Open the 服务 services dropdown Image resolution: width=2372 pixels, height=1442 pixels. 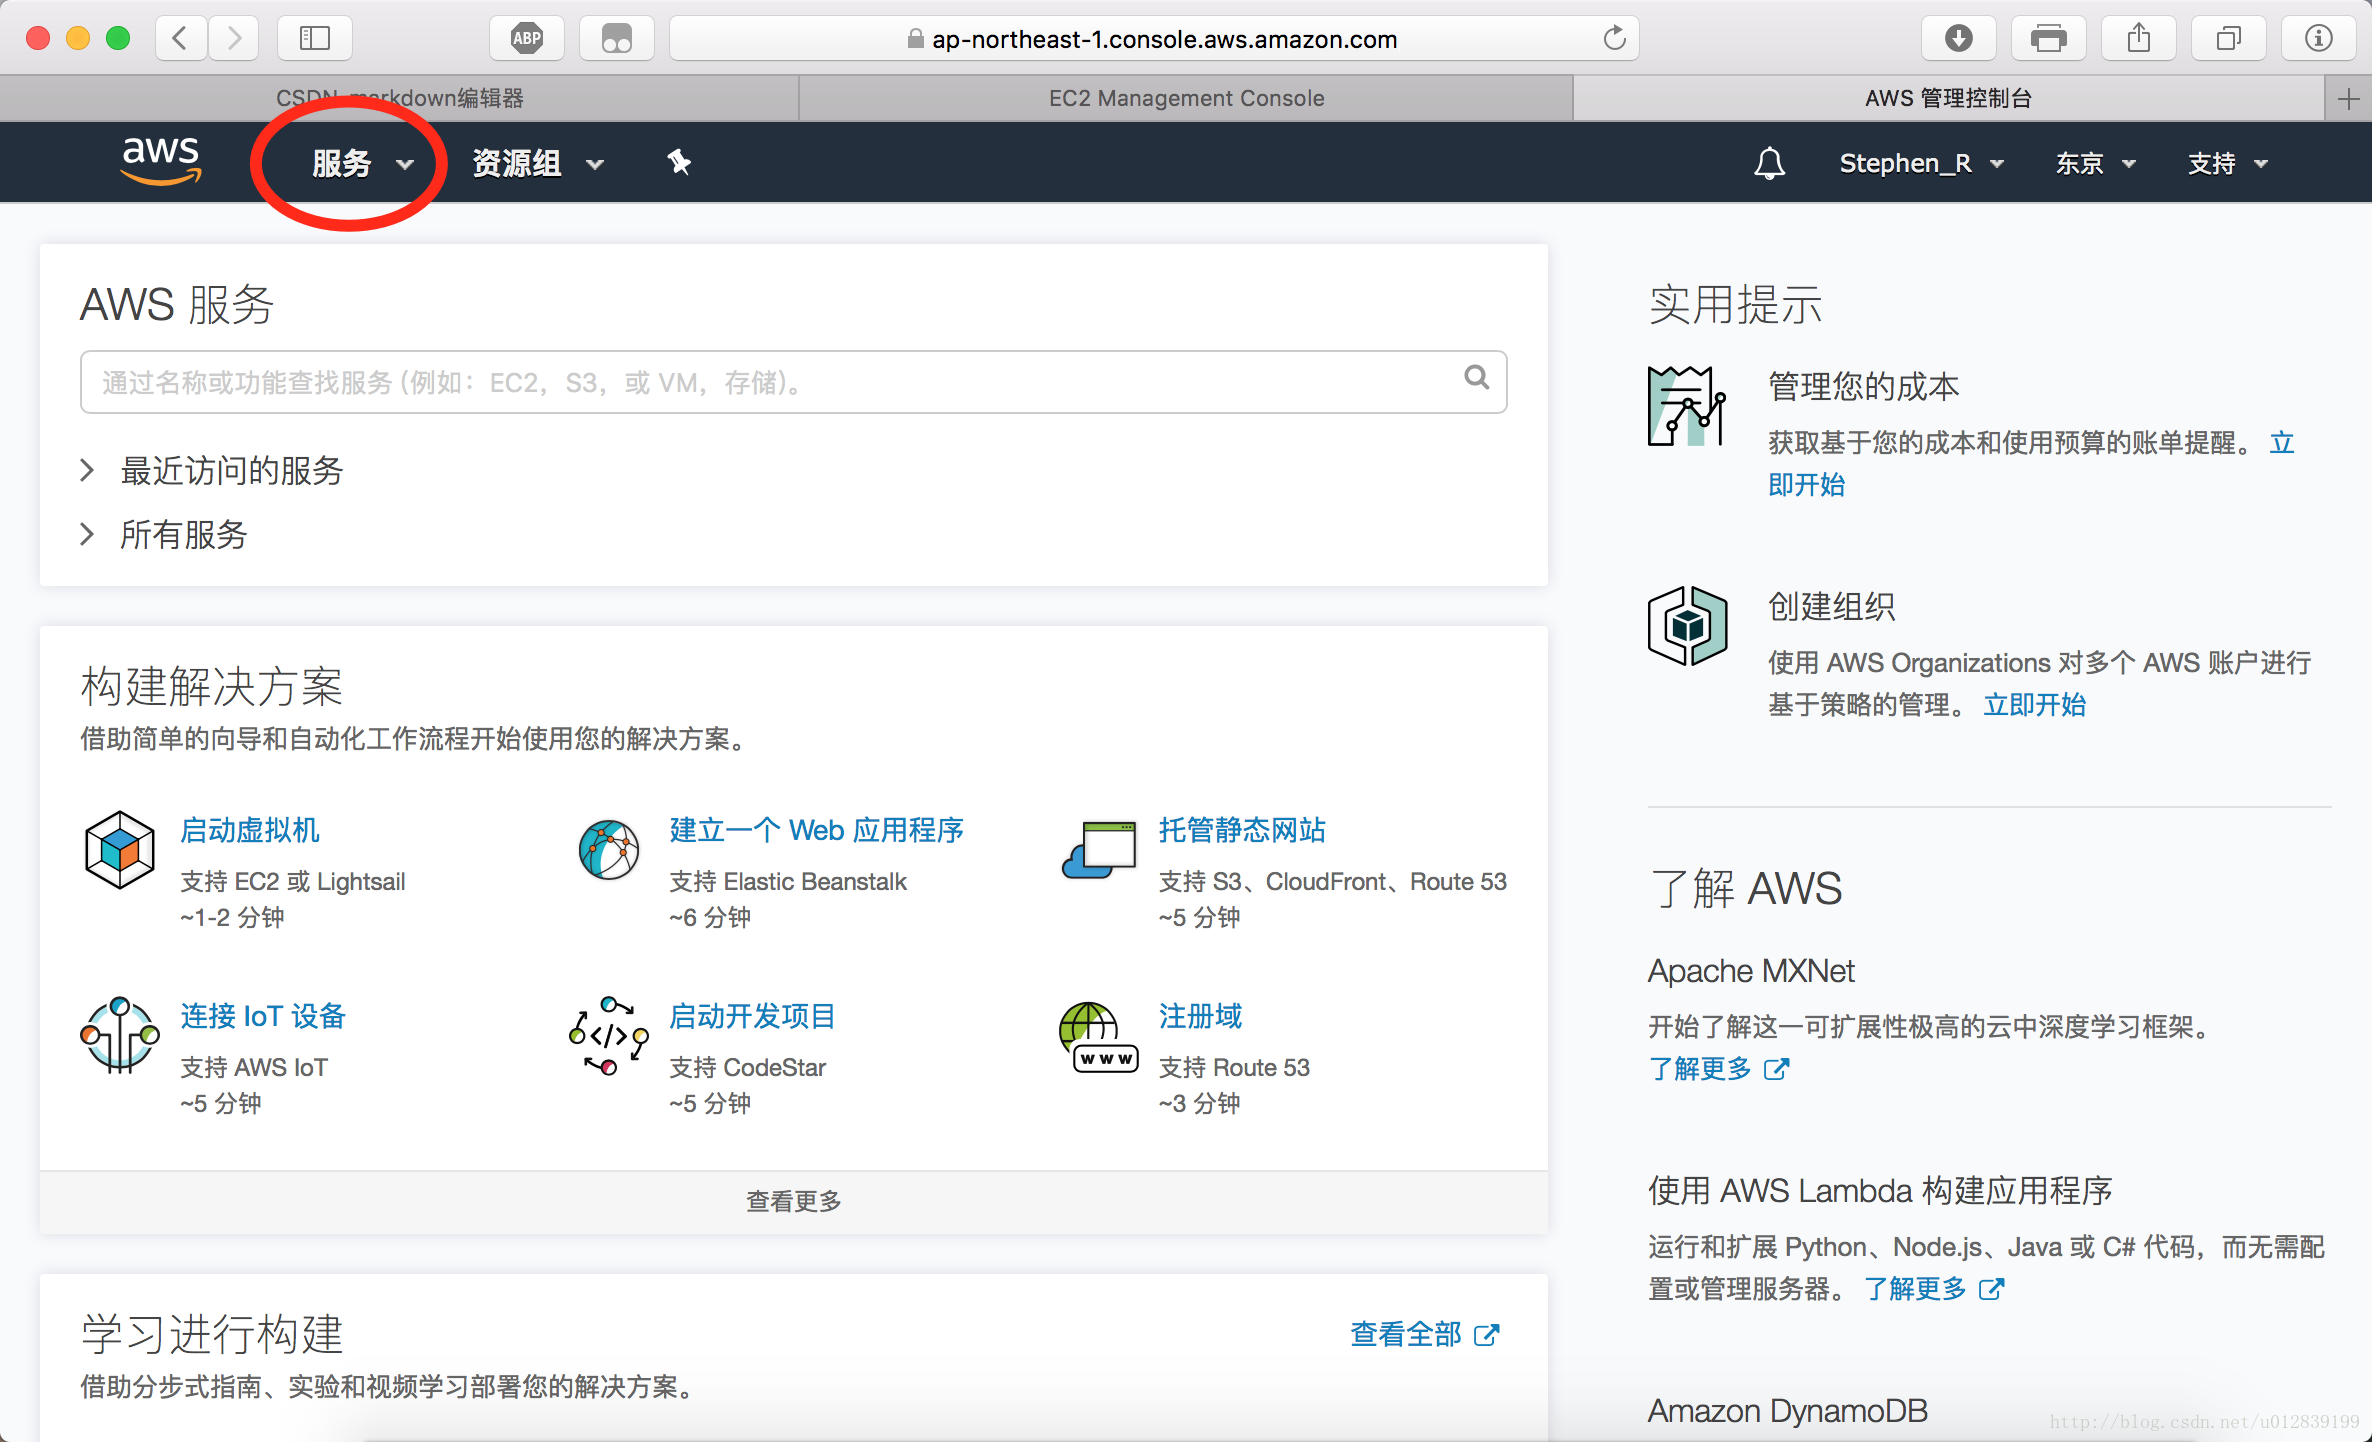tap(363, 163)
